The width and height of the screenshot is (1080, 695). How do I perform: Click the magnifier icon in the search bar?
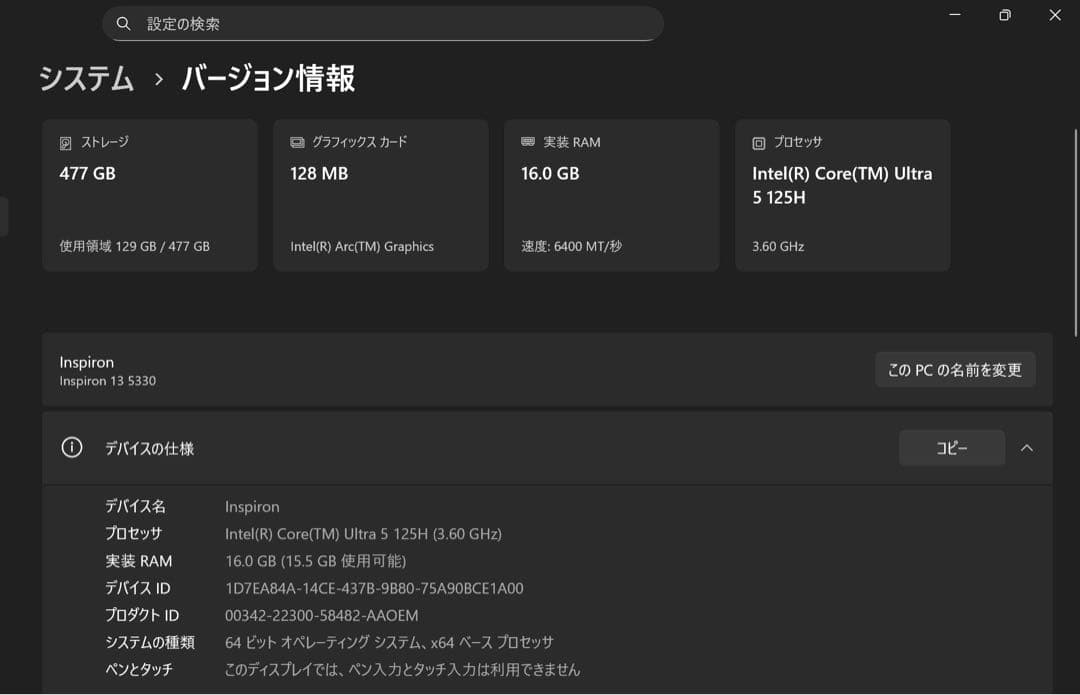pyautogui.click(x=123, y=23)
